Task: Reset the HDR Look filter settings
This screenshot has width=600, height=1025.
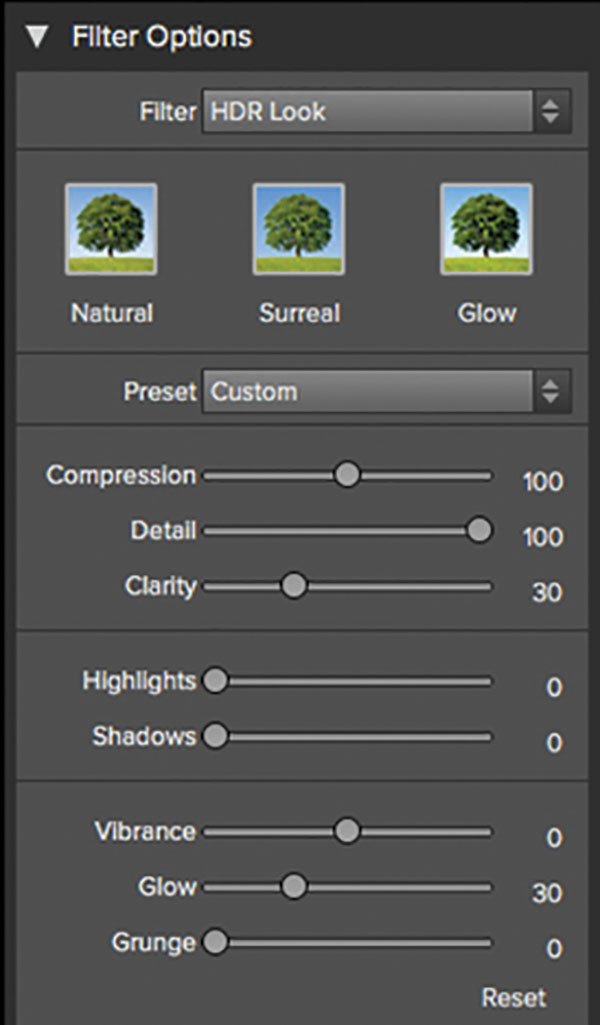Action: click(x=514, y=998)
